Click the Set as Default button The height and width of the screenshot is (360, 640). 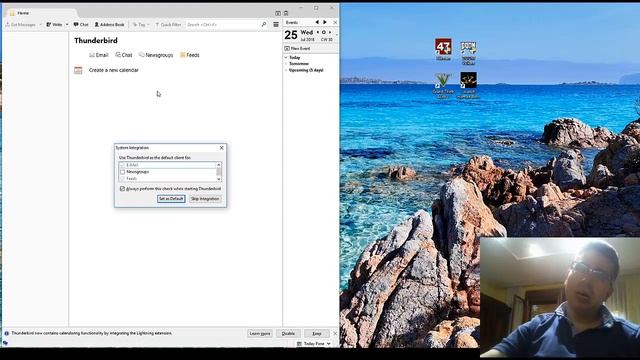(171, 199)
